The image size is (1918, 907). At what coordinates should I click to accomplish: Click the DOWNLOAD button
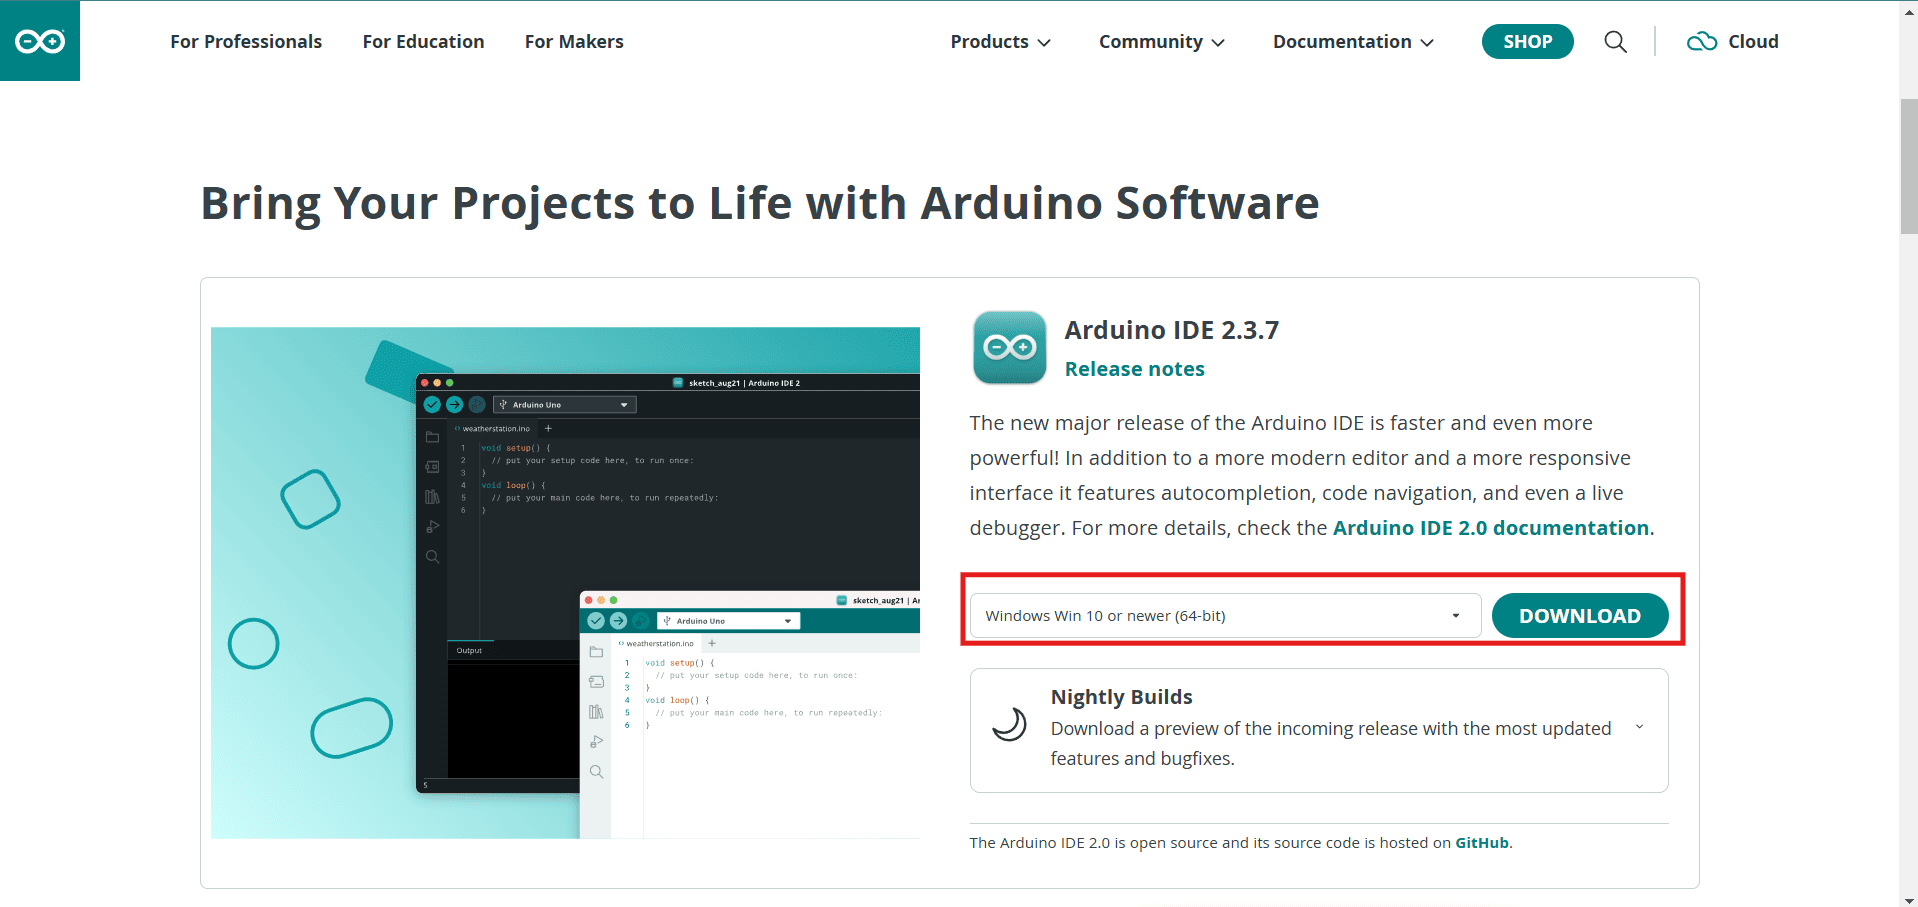pyautogui.click(x=1580, y=616)
